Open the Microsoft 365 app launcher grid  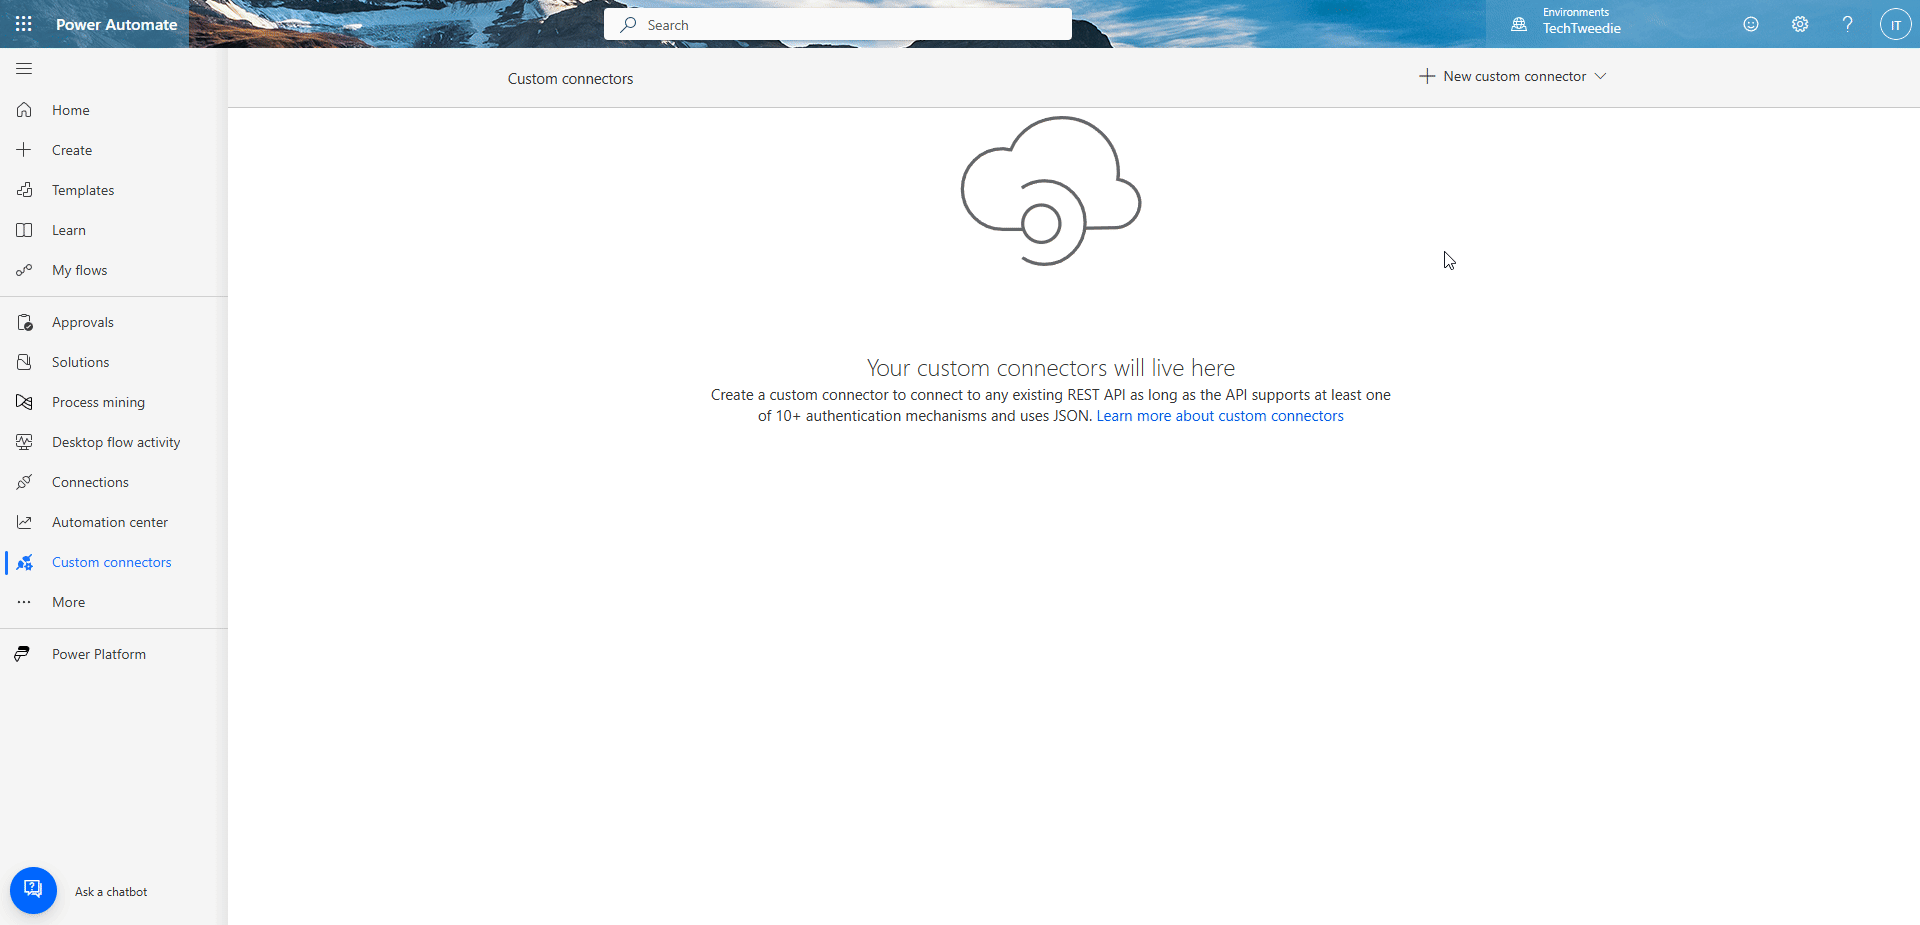point(23,23)
